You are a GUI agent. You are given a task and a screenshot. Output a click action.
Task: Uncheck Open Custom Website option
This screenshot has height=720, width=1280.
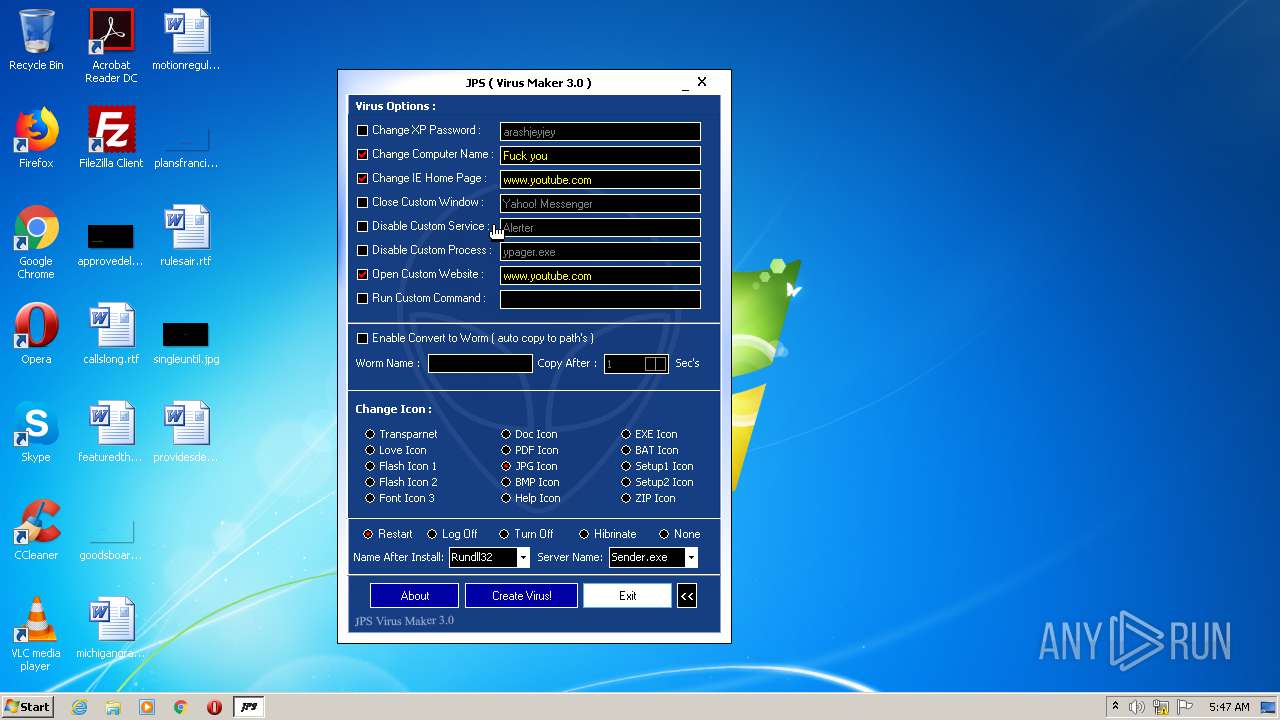click(x=363, y=274)
